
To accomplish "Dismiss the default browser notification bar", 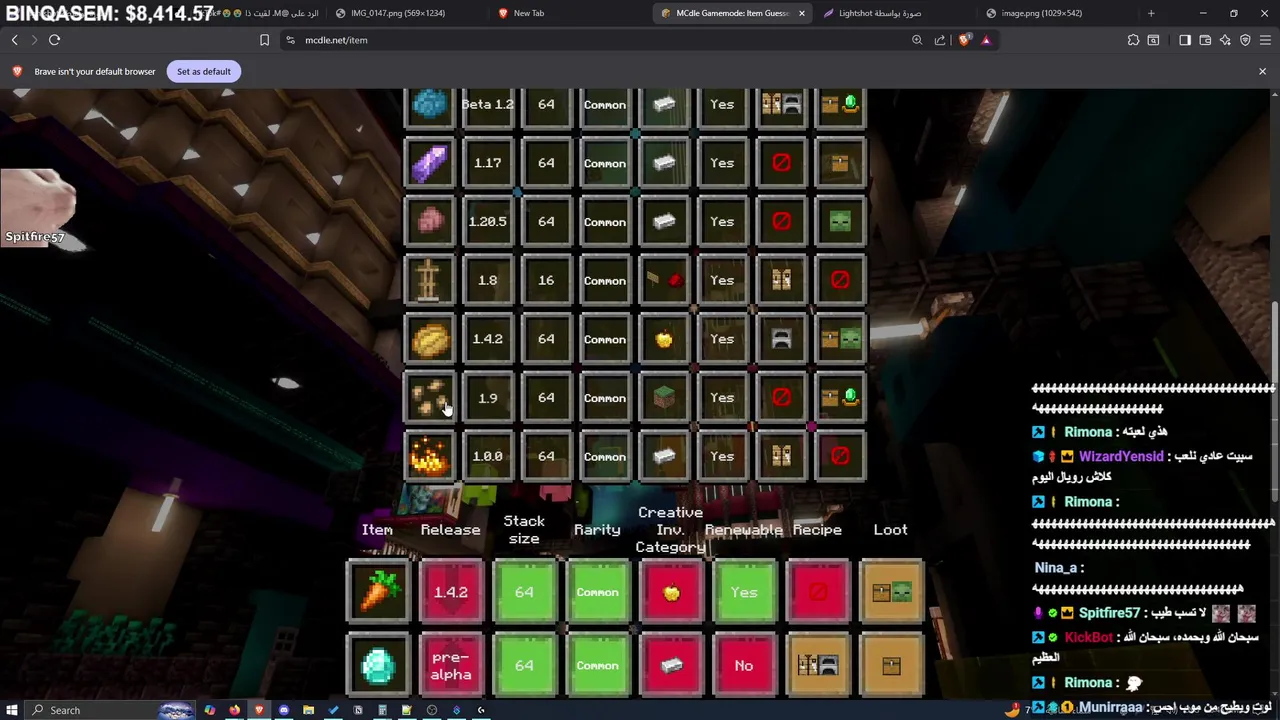I will pyautogui.click(x=1262, y=71).
